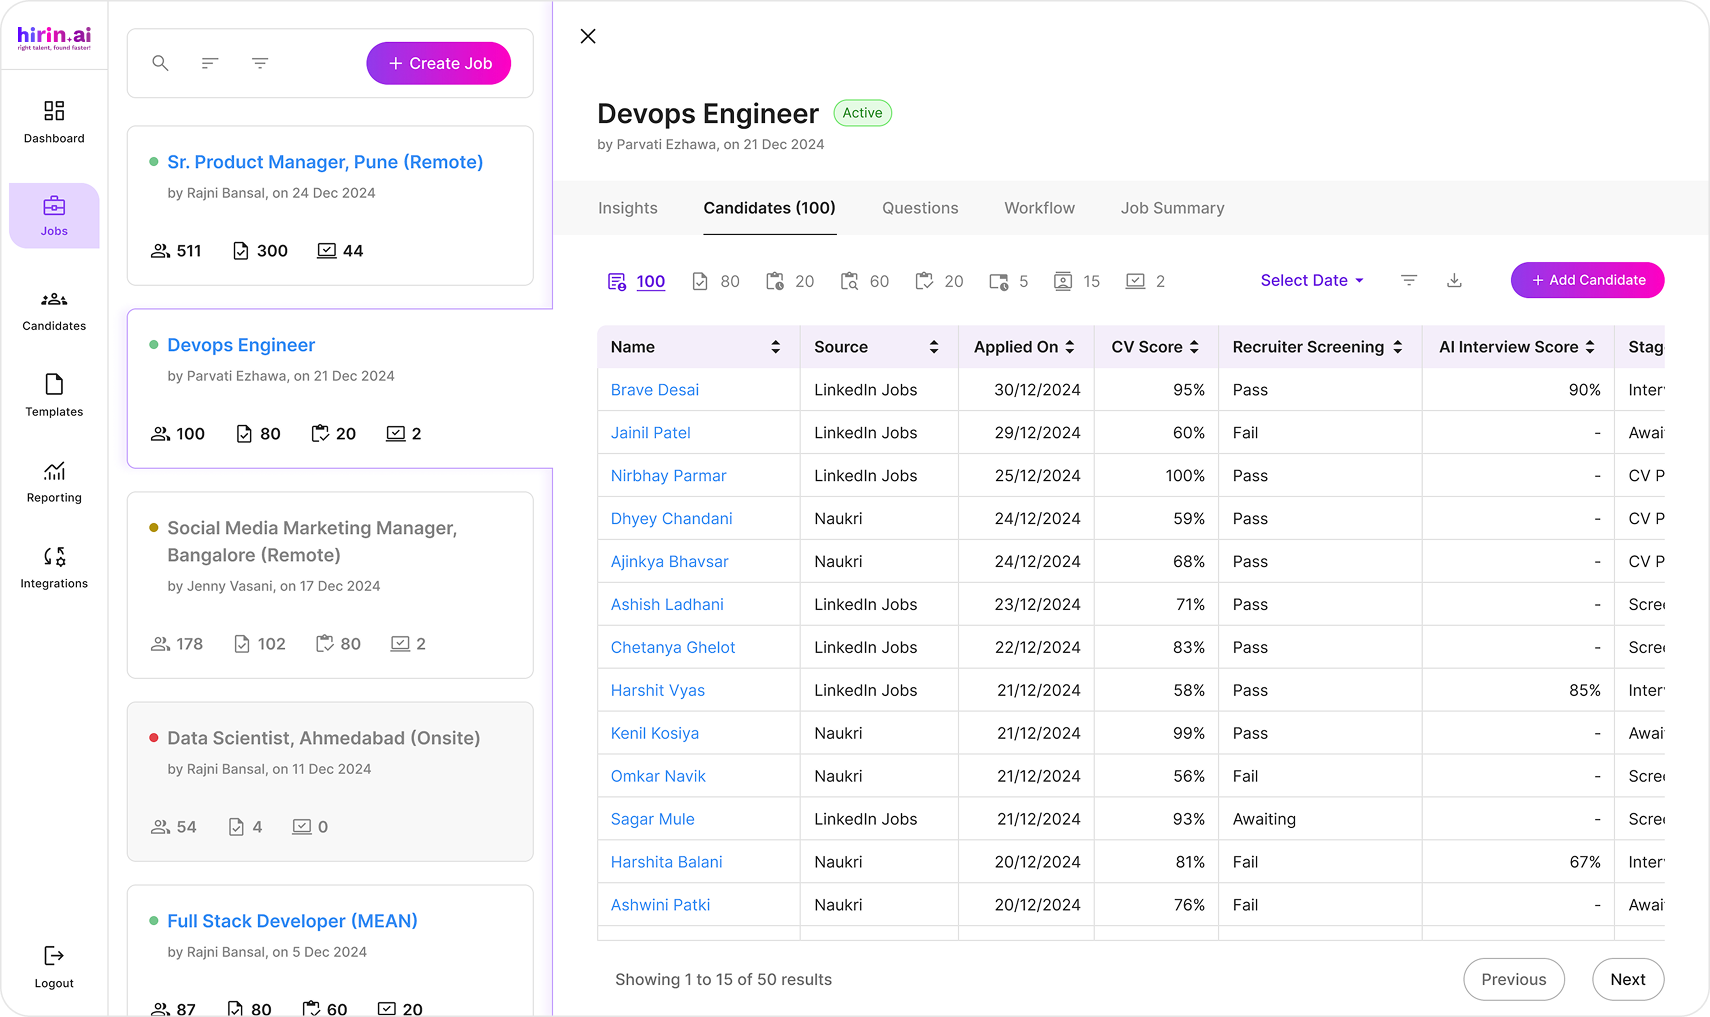The height and width of the screenshot is (1017, 1710).
Task: Click the 'Showing 1 to 15 of 50 results' text
Action: coord(724,980)
